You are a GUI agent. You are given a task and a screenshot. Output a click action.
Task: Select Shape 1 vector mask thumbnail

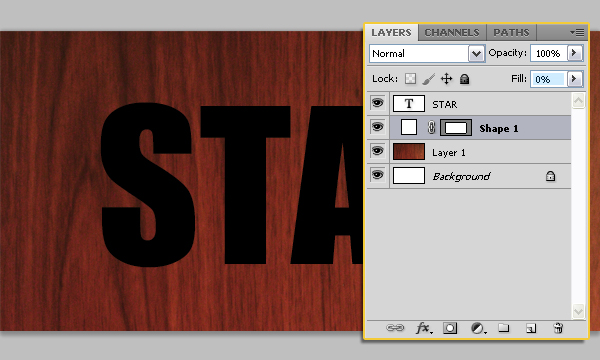coord(456,127)
